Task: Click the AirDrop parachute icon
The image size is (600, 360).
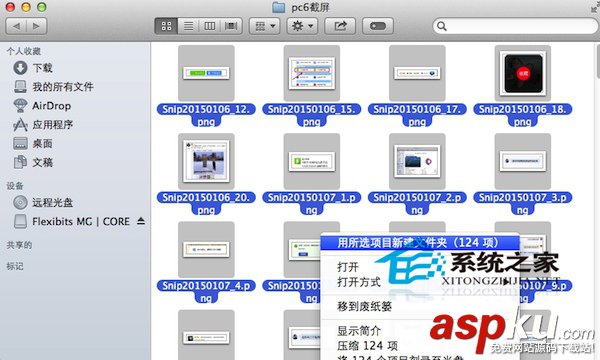Action: (20, 106)
